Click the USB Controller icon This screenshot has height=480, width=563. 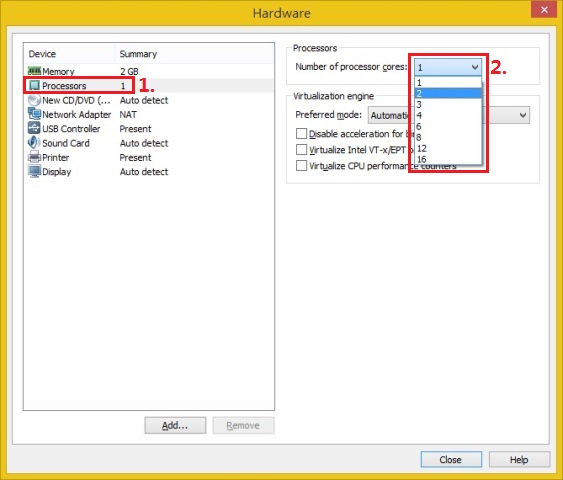tap(34, 128)
